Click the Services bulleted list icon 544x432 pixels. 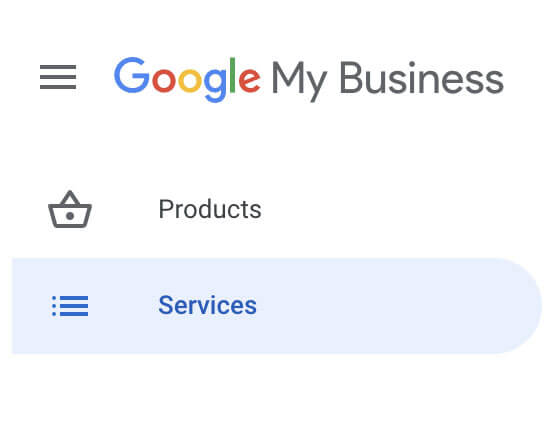pyautogui.click(x=70, y=306)
